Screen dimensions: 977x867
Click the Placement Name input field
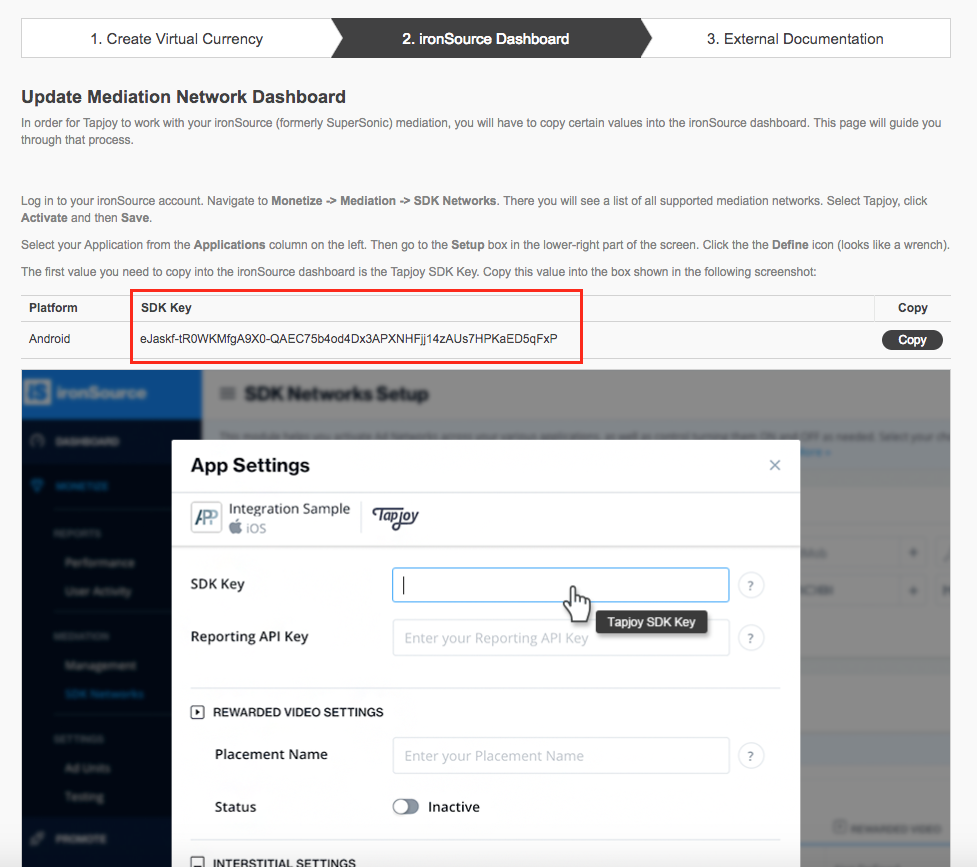[x=560, y=755]
